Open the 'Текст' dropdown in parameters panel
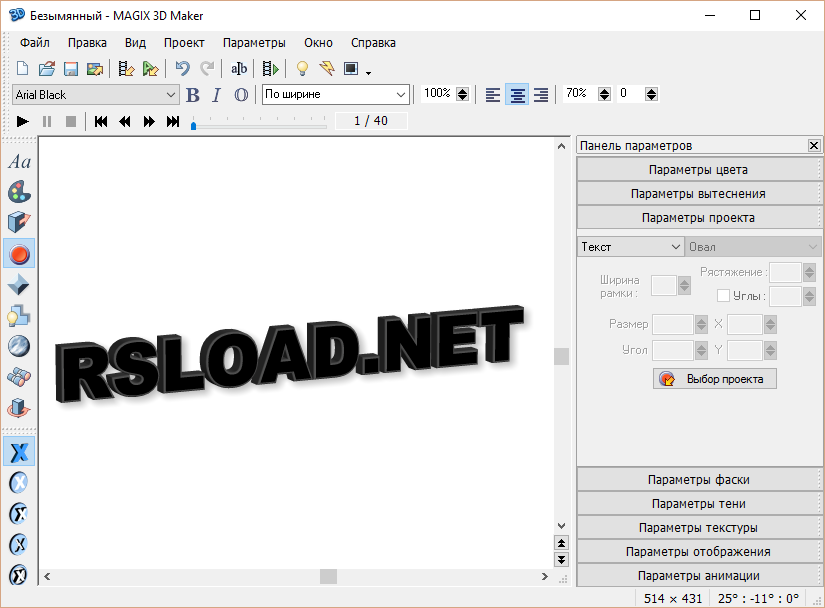This screenshot has height=608, width=825. pyautogui.click(x=630, y=246)
